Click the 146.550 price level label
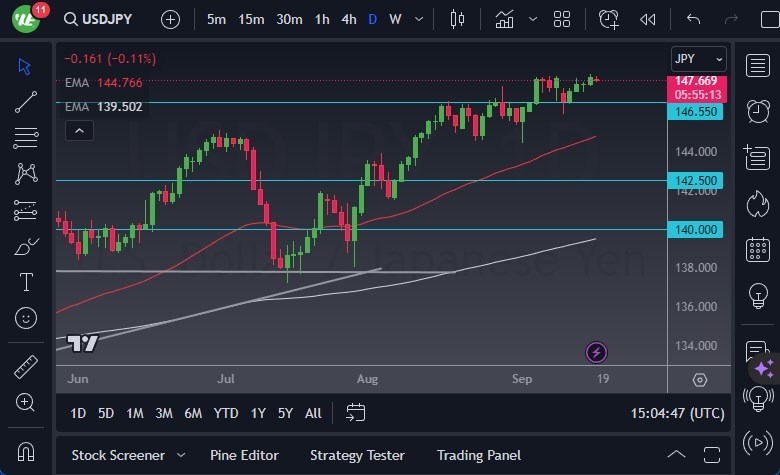780x475 pixels. [x=696, y=112]
